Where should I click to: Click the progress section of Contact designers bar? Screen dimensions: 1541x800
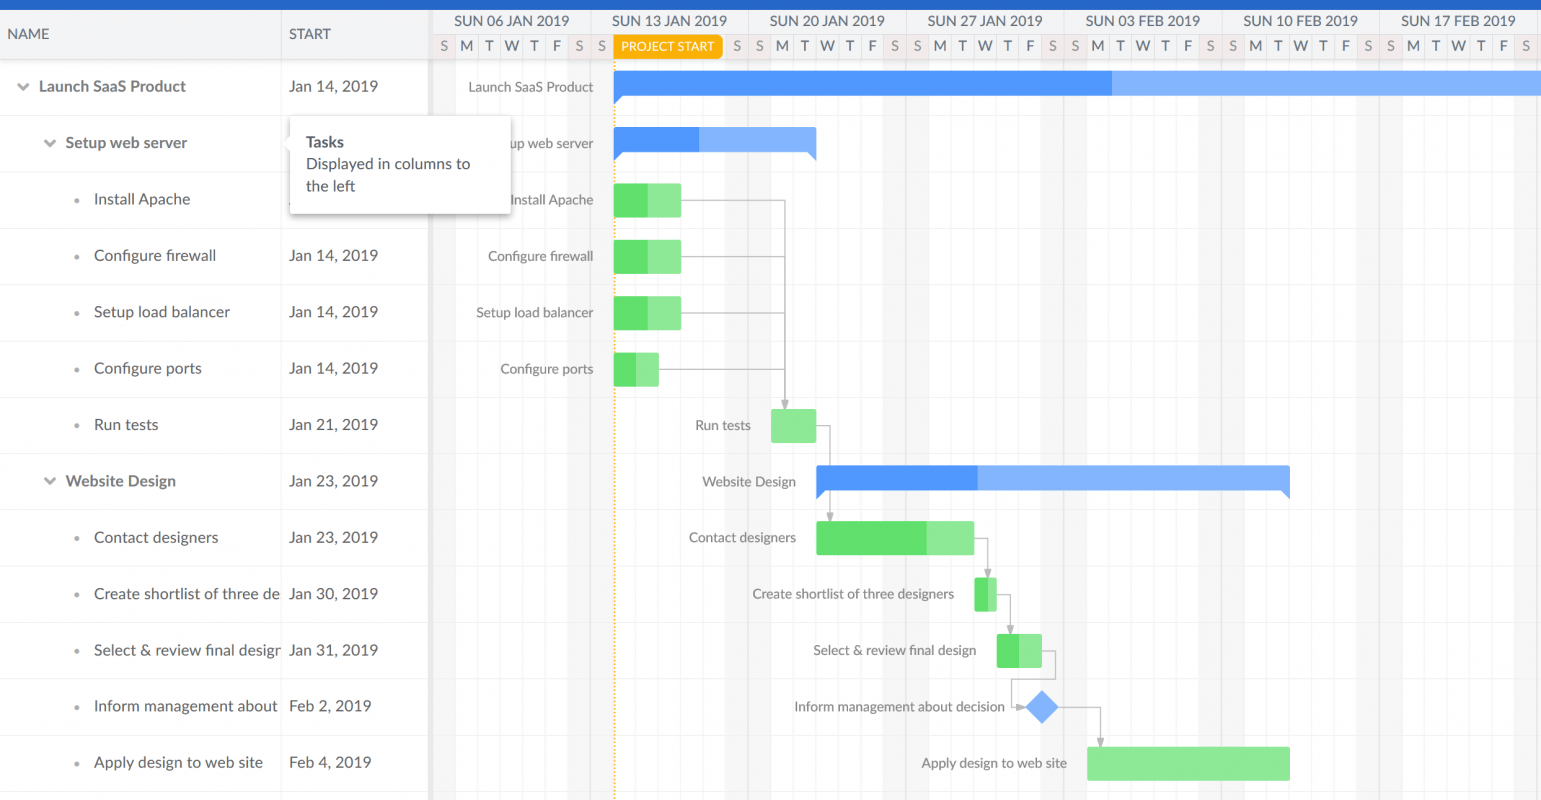(870, 537)
